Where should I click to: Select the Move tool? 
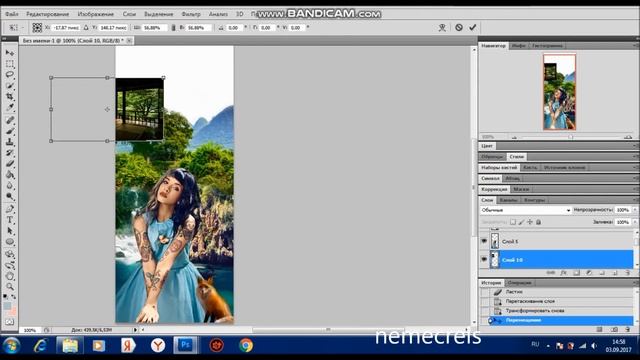[10, 53]
